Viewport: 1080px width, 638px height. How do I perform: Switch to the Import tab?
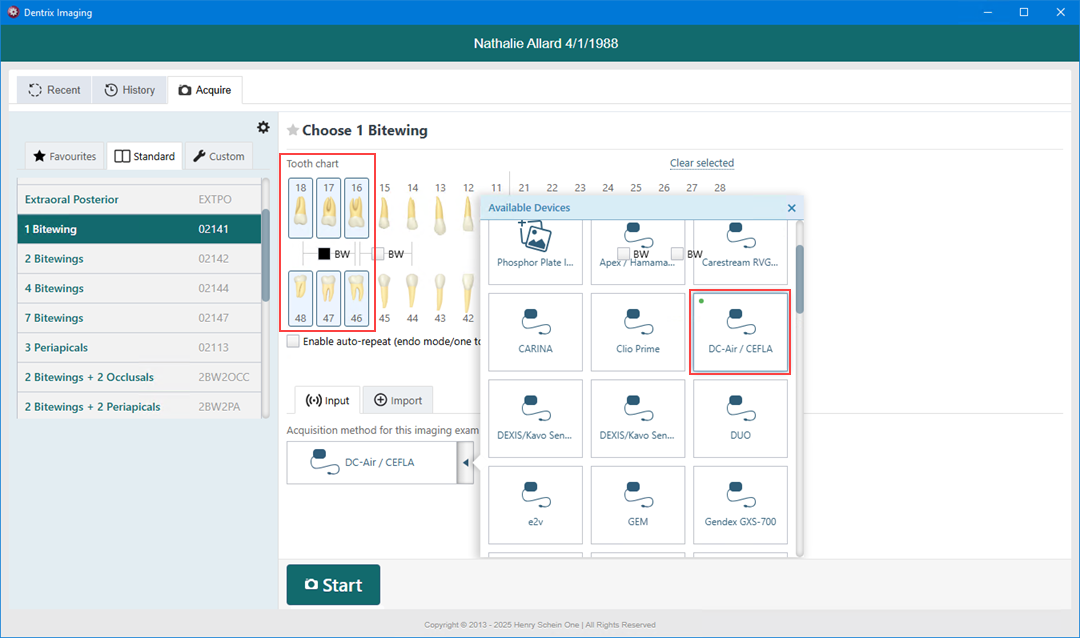point(398,400)
